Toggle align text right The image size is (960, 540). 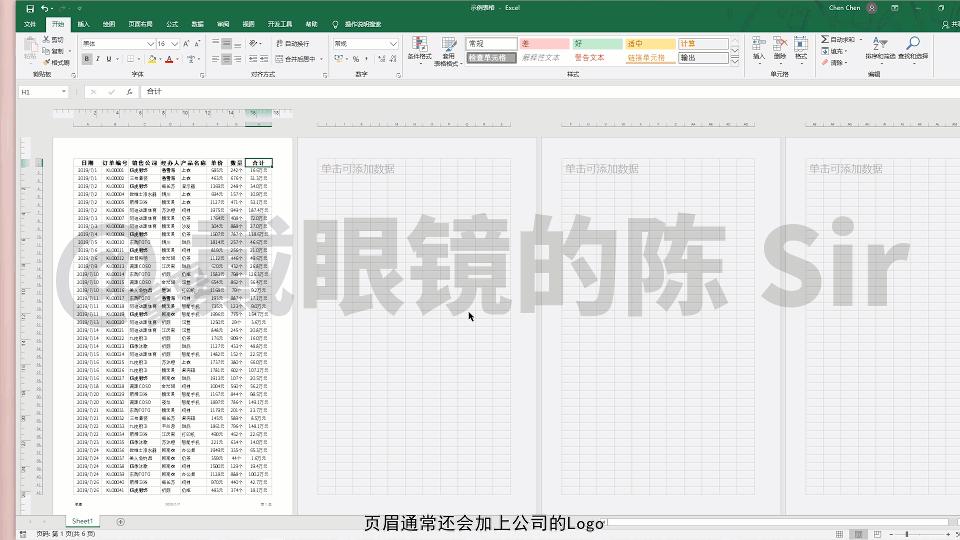[238, 59]
